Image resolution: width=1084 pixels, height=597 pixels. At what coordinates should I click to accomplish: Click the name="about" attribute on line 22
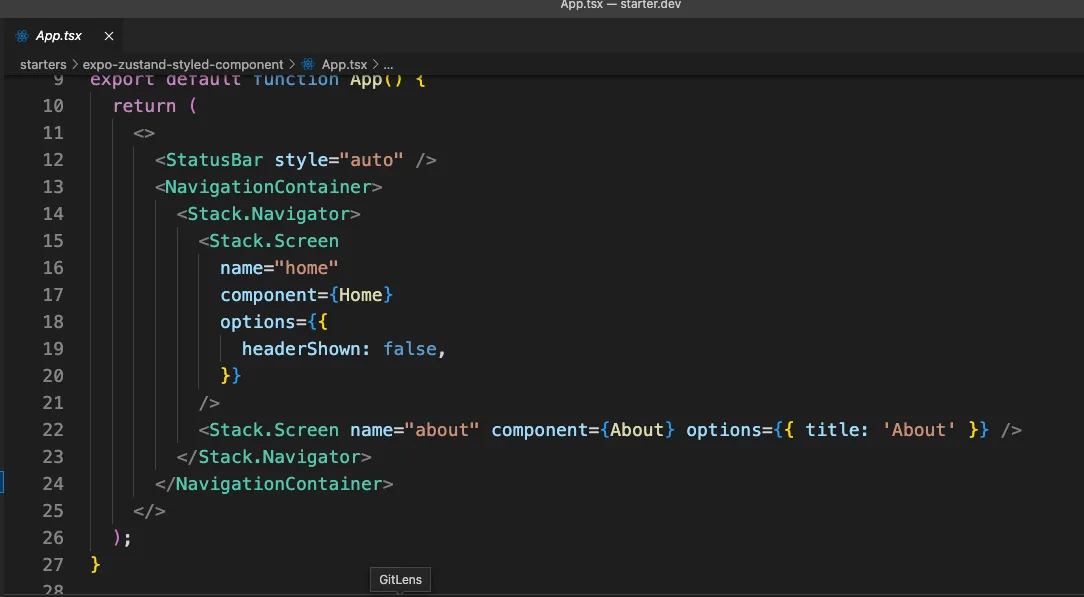(413, 429)
